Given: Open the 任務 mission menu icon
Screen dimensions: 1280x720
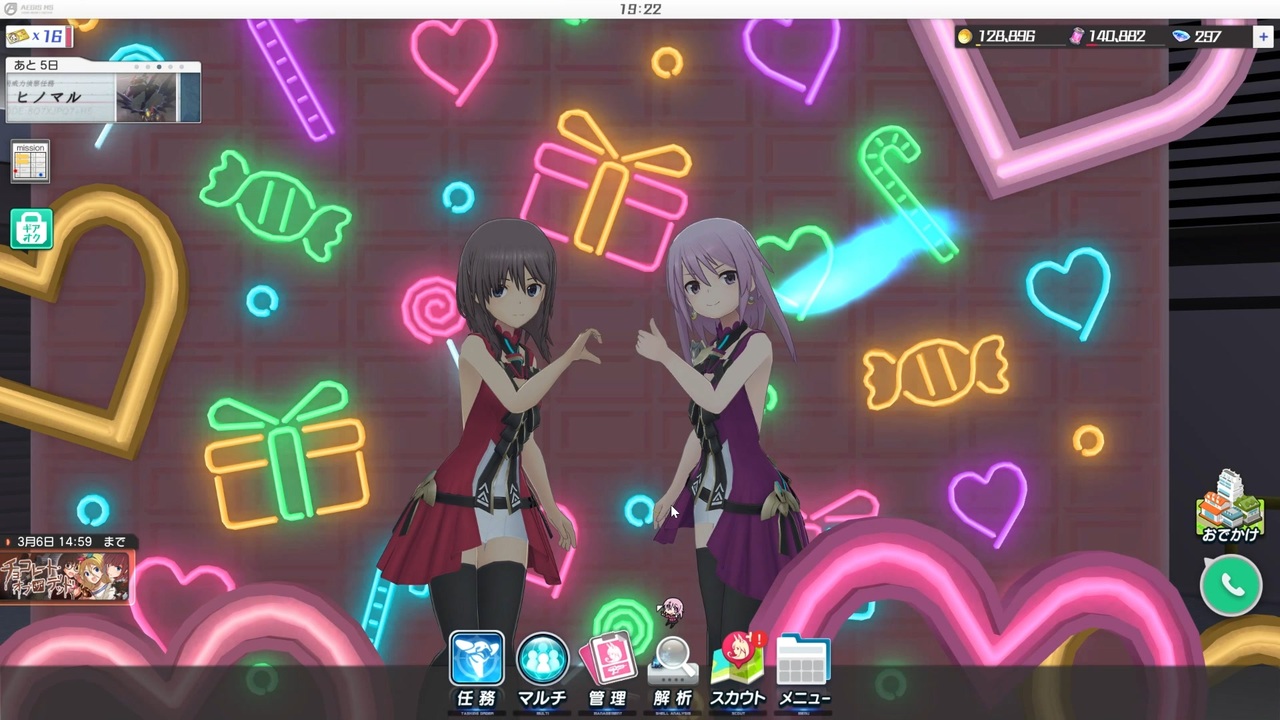Looking at the screenshot, I should 476,670.
